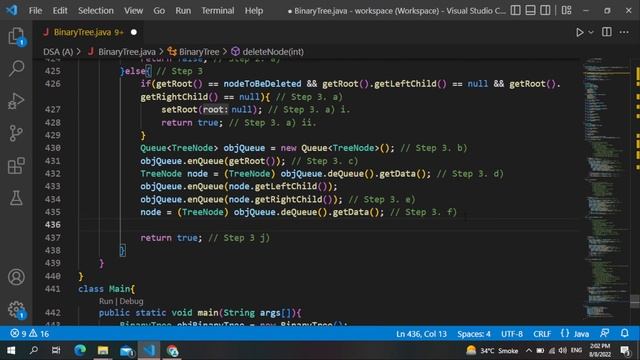Open Windows action center notifications

click(x=625, y=350)
